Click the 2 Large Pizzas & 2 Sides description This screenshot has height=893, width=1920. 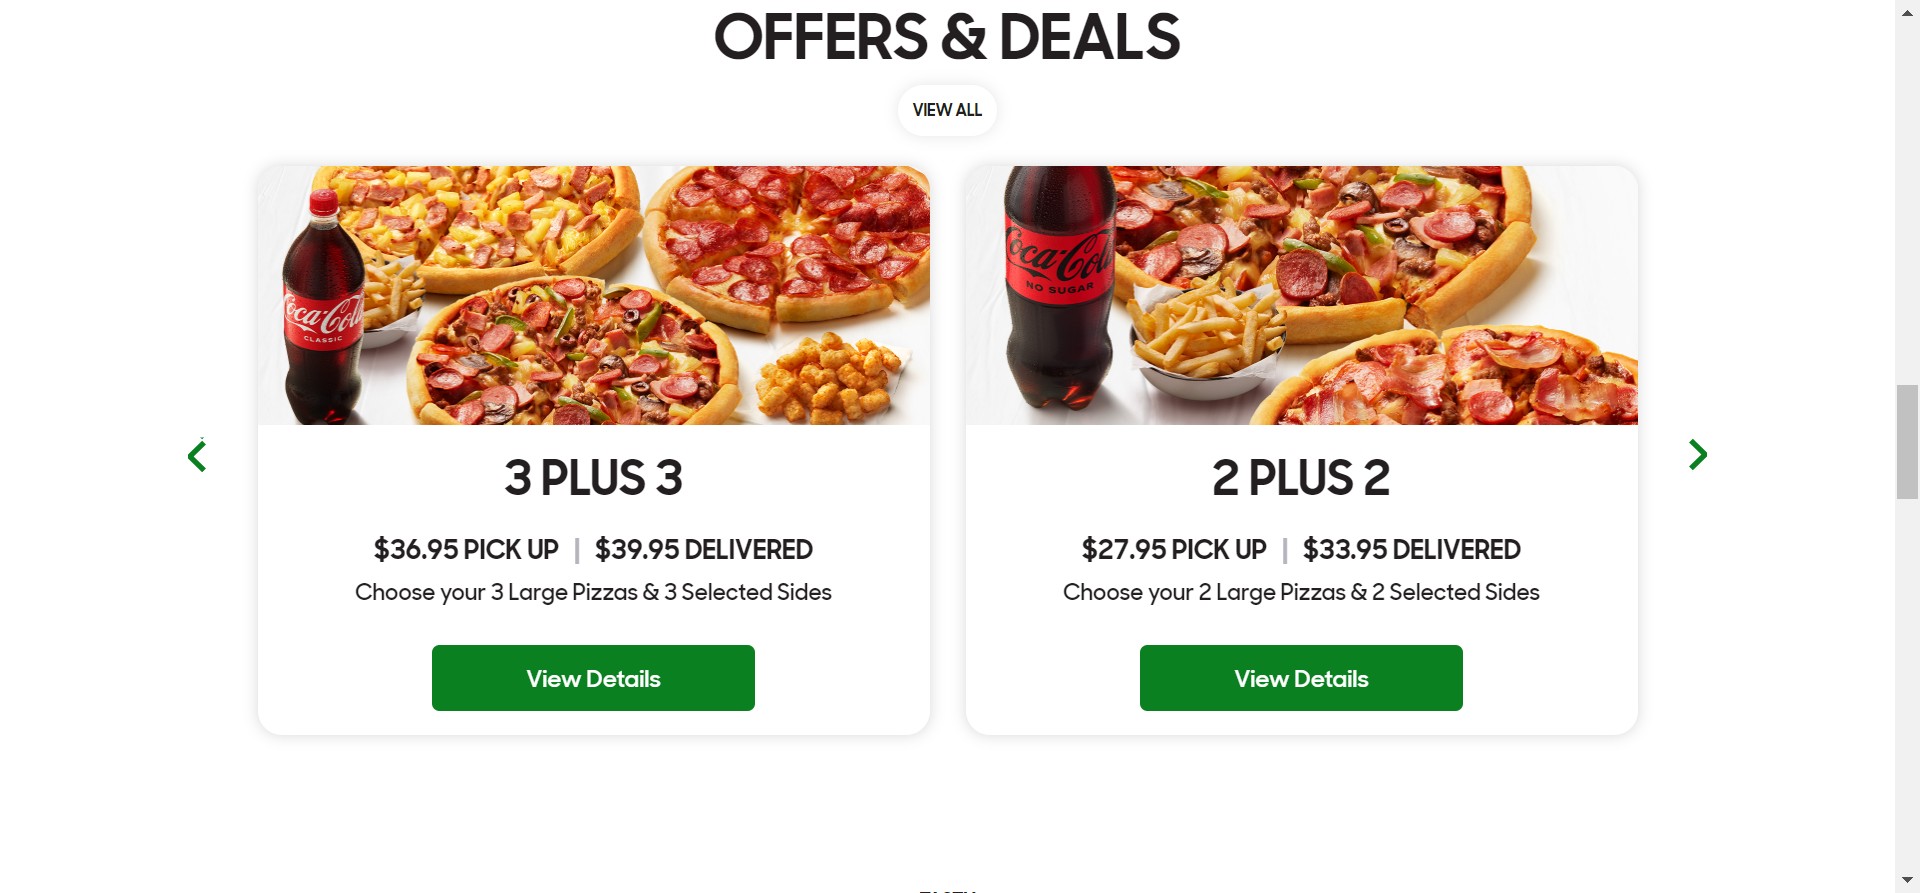click(x=1301, y=593)
